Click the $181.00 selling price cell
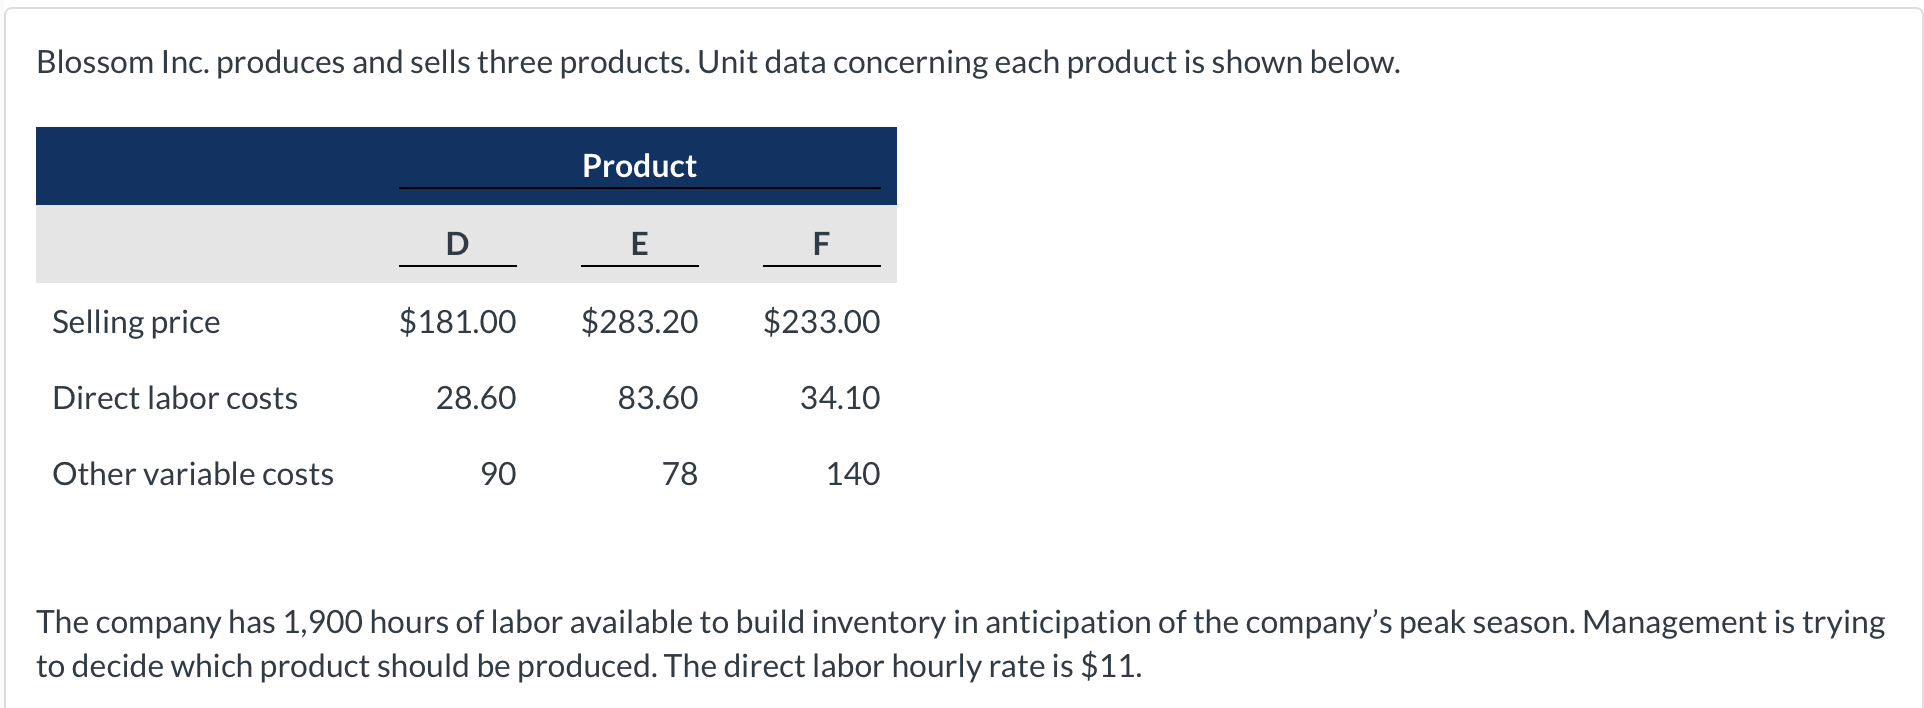The height and width of the screenshot is (708, 1924). [x=457, y=322]
